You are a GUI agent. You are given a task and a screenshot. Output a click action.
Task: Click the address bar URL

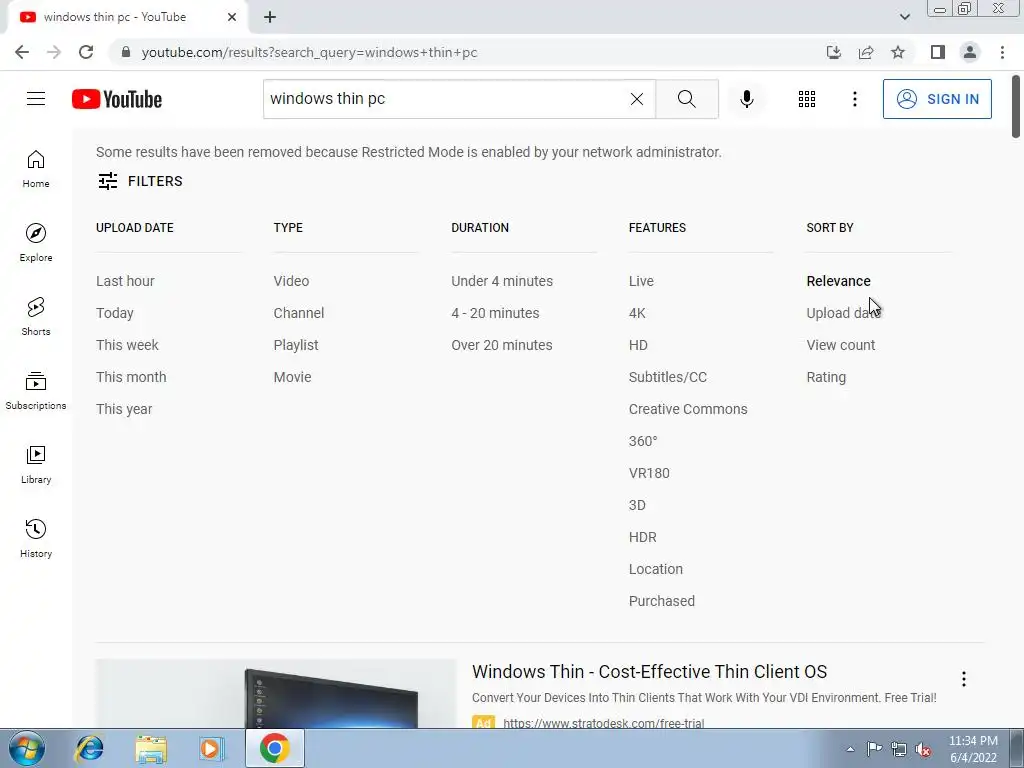click(309, 52)
